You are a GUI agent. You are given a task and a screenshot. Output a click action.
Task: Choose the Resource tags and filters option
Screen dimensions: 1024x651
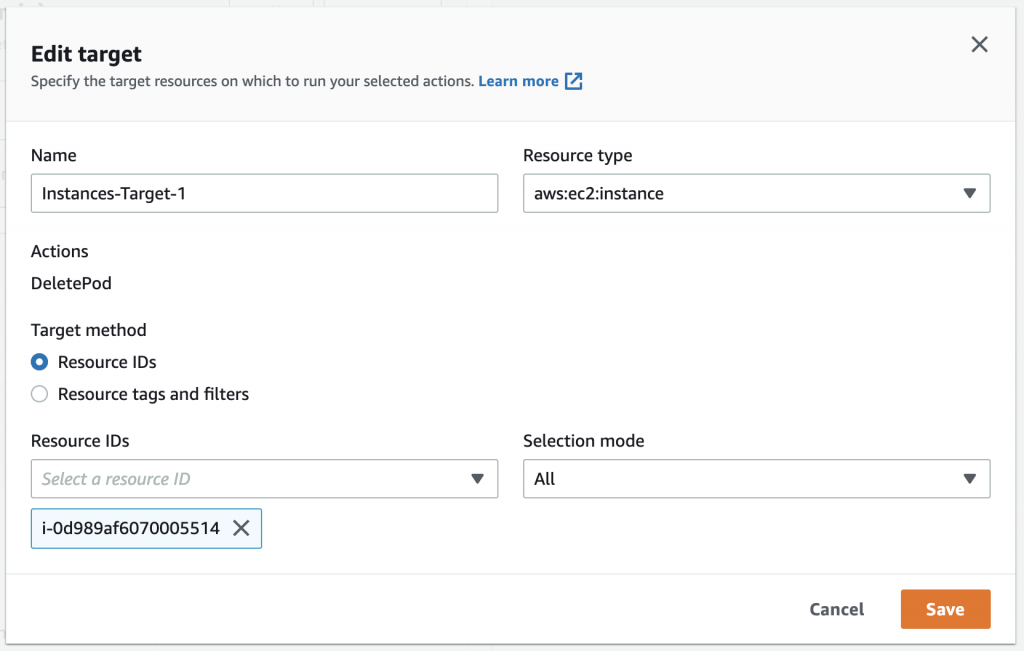point(40,394)
